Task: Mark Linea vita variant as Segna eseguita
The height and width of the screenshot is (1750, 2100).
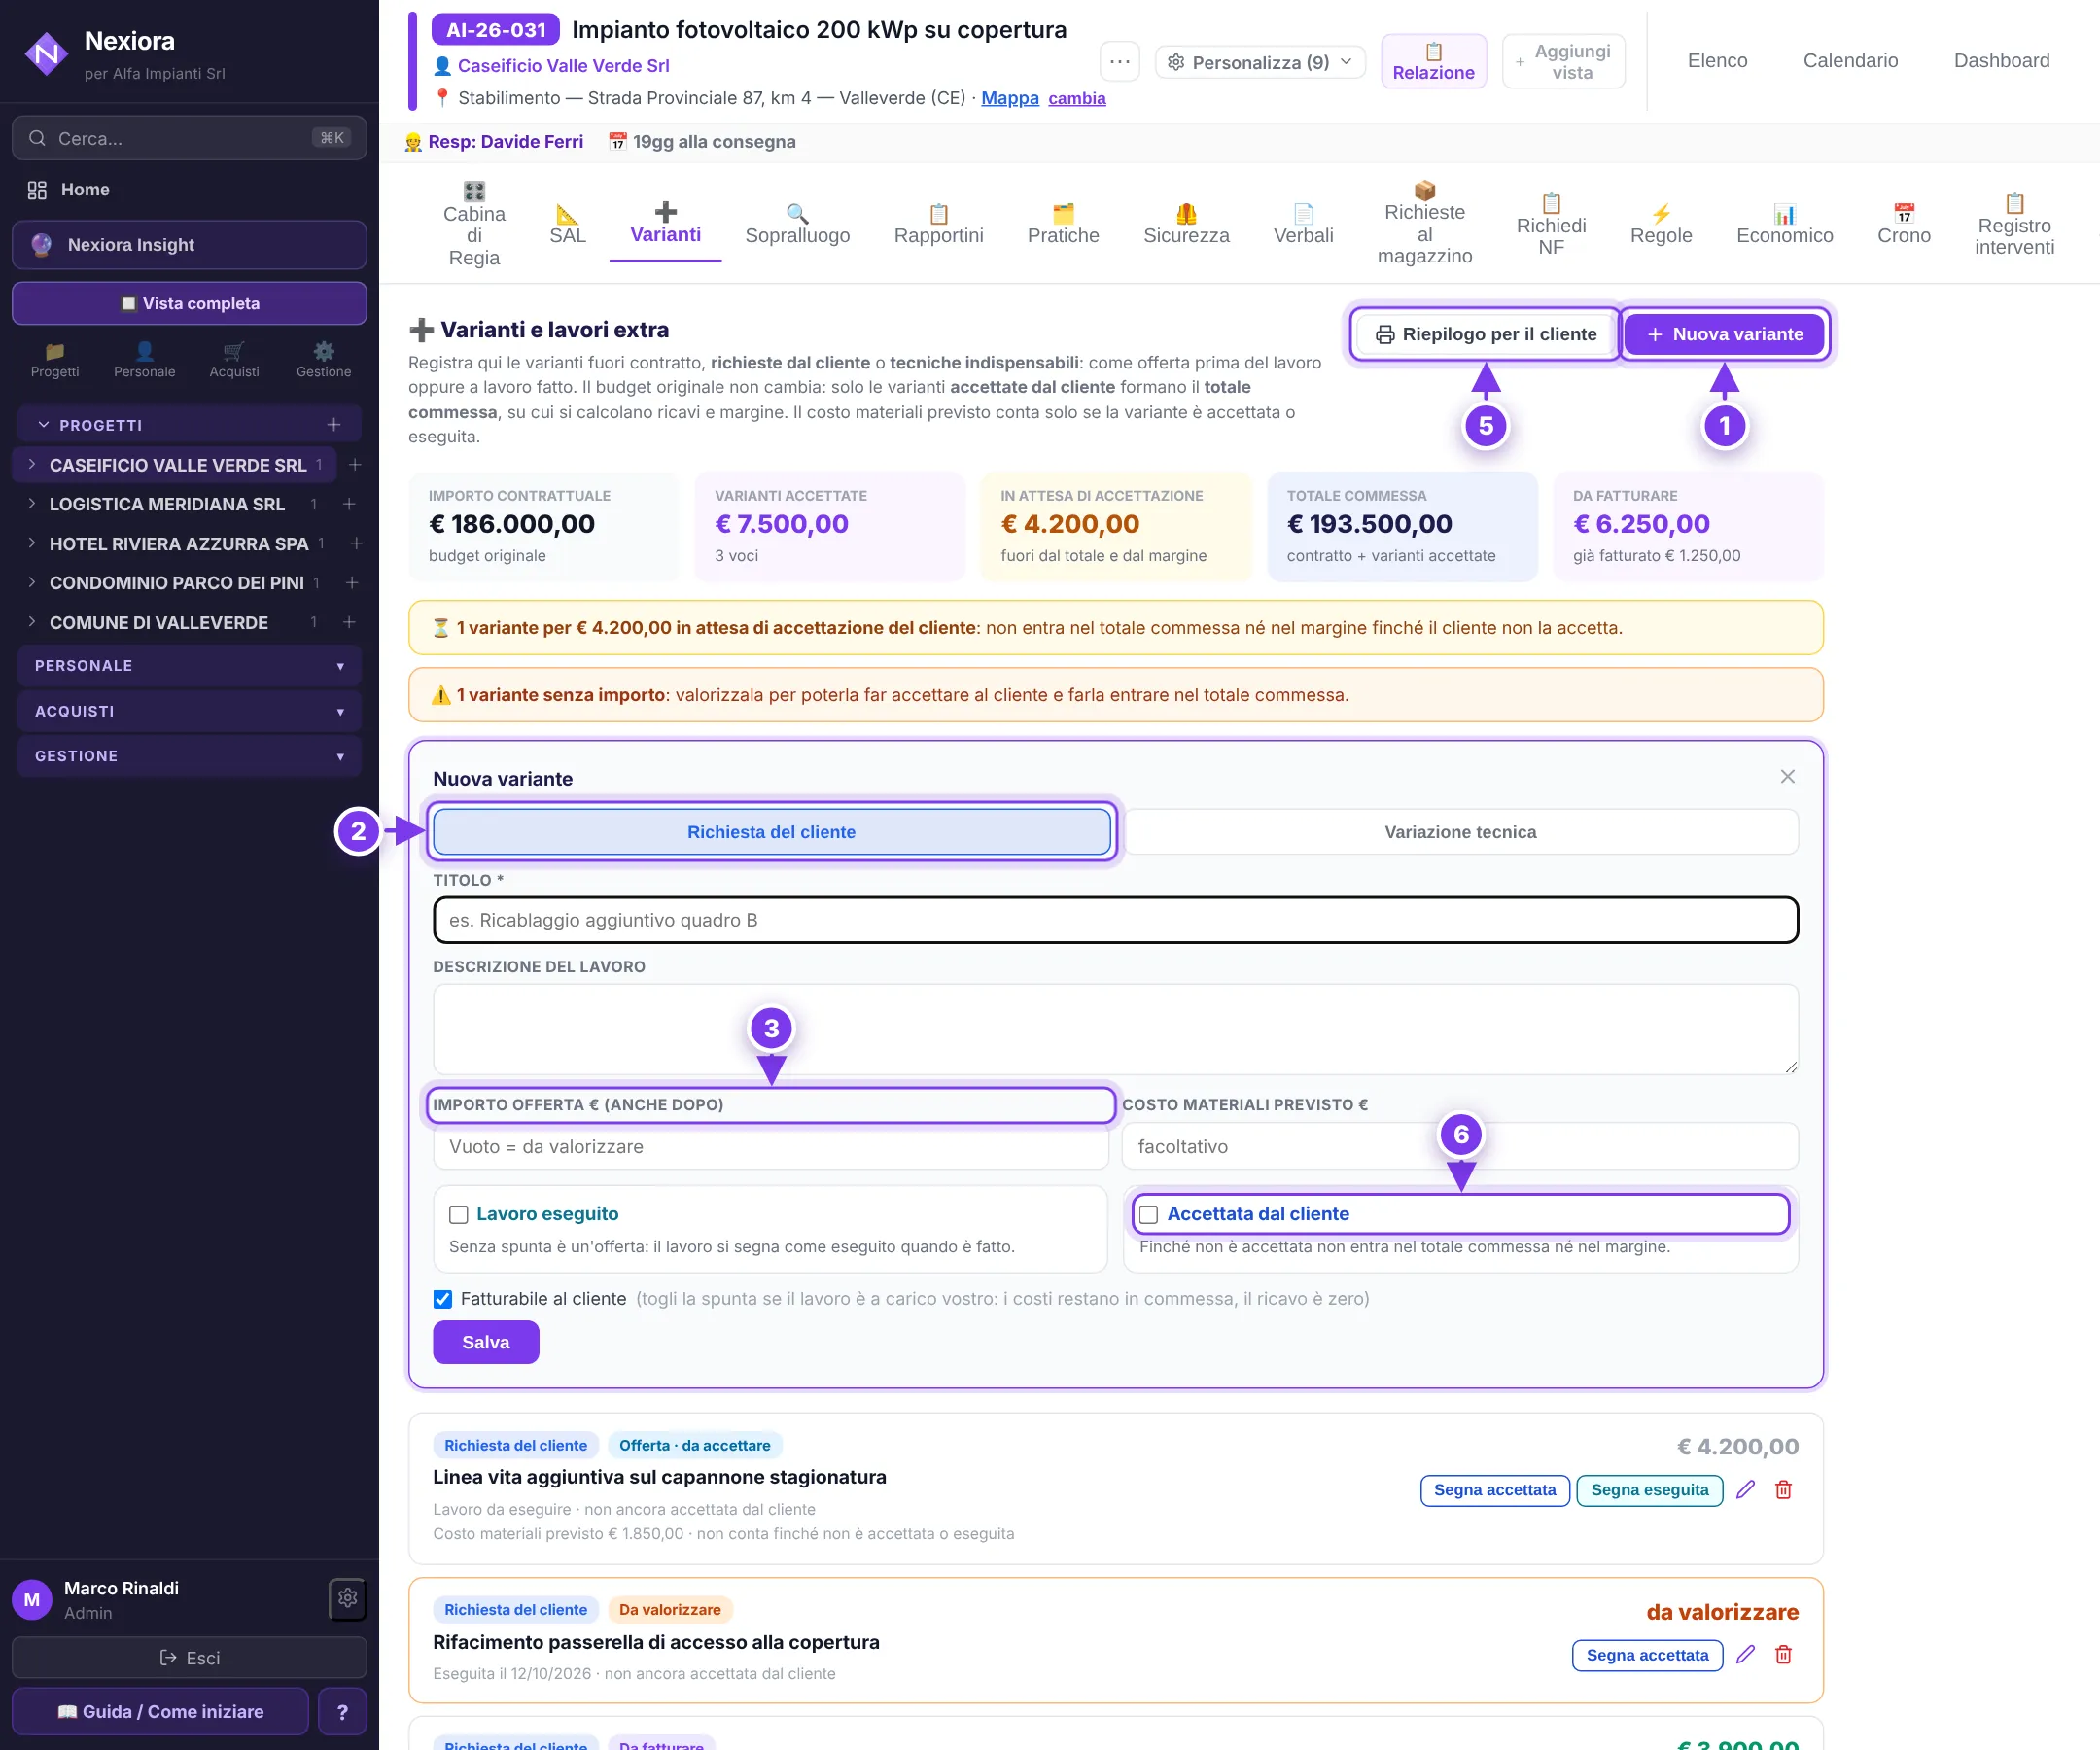Action: [1649, 1490]
